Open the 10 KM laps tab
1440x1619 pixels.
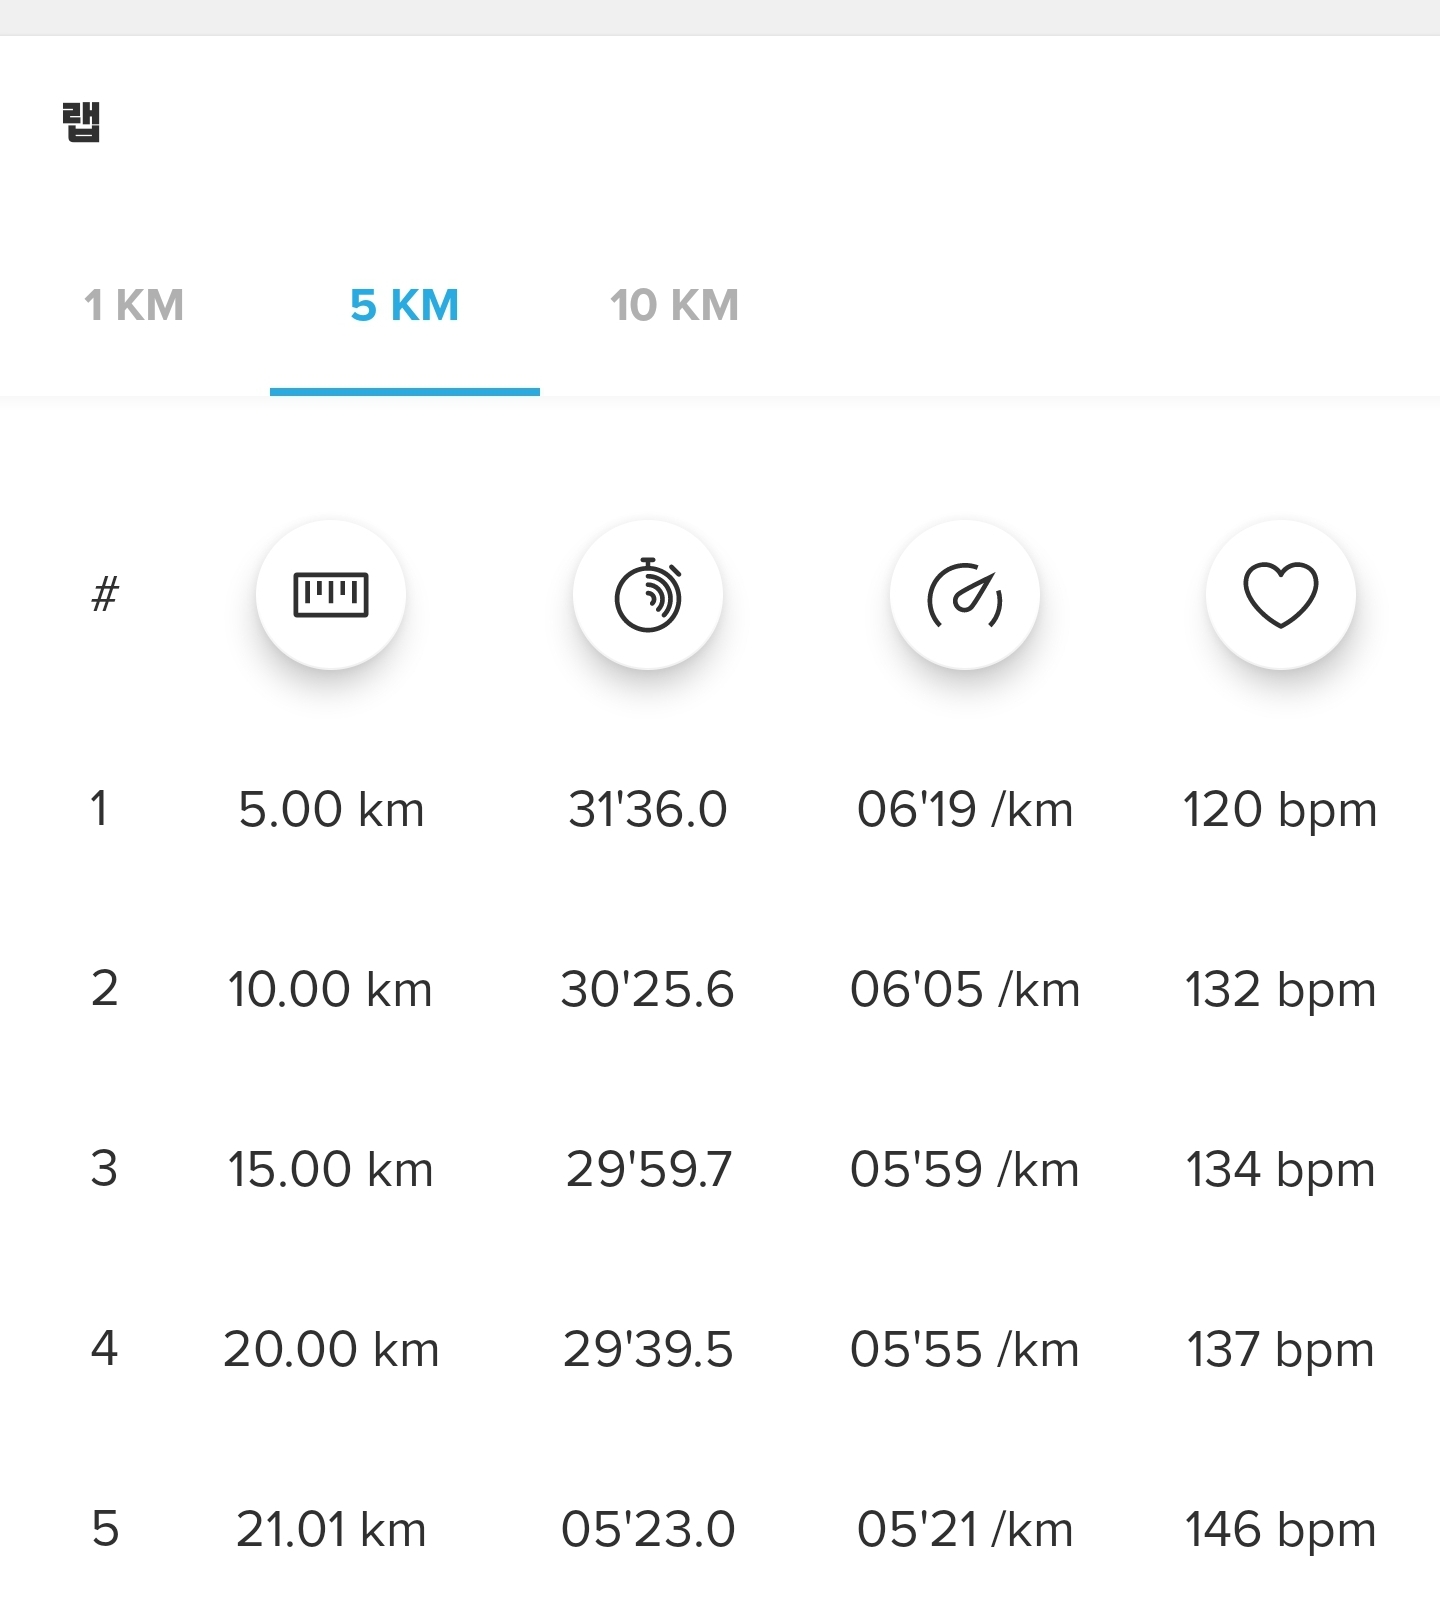pos(674,305)
